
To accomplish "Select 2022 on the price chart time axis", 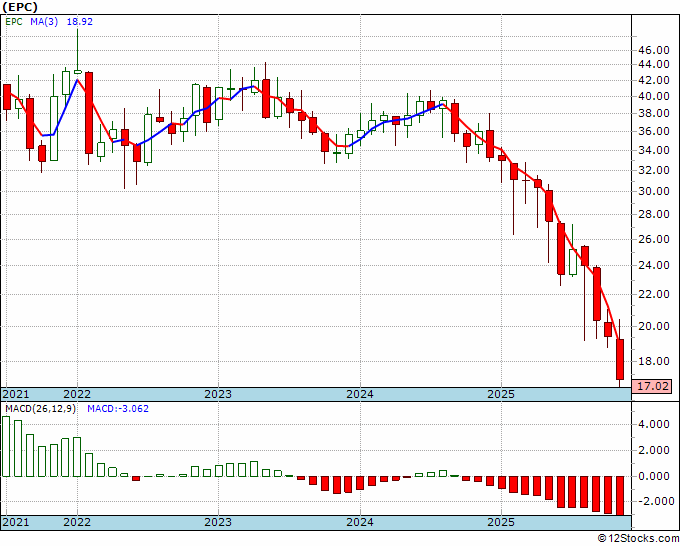I will pos(77,394).
